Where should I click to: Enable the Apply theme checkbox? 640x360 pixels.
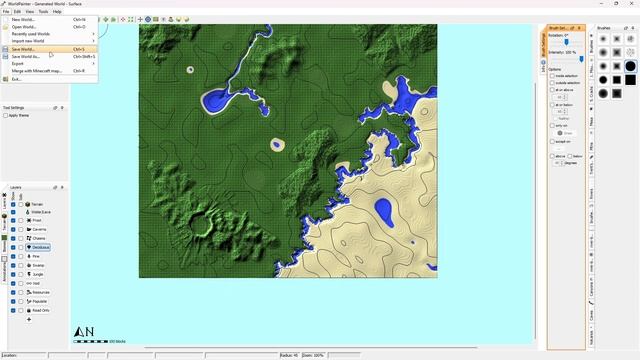click(x=5, y=116)
